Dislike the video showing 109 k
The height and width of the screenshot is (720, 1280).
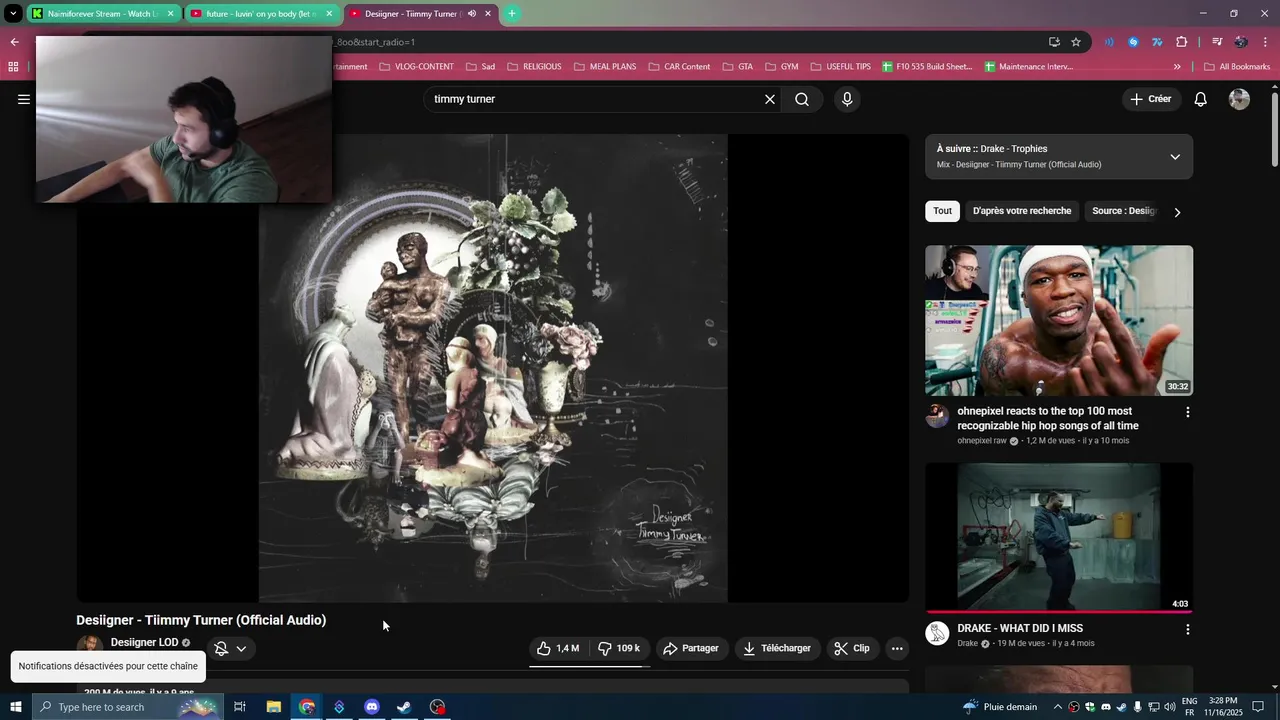pos(619,648)
